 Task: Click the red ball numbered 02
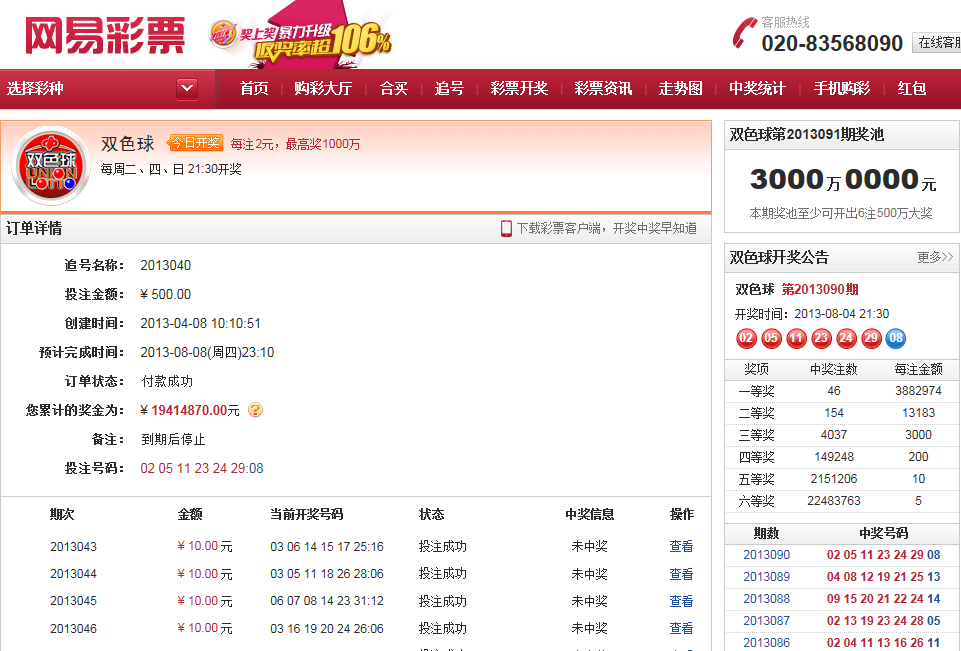click(x=745, y=339)
